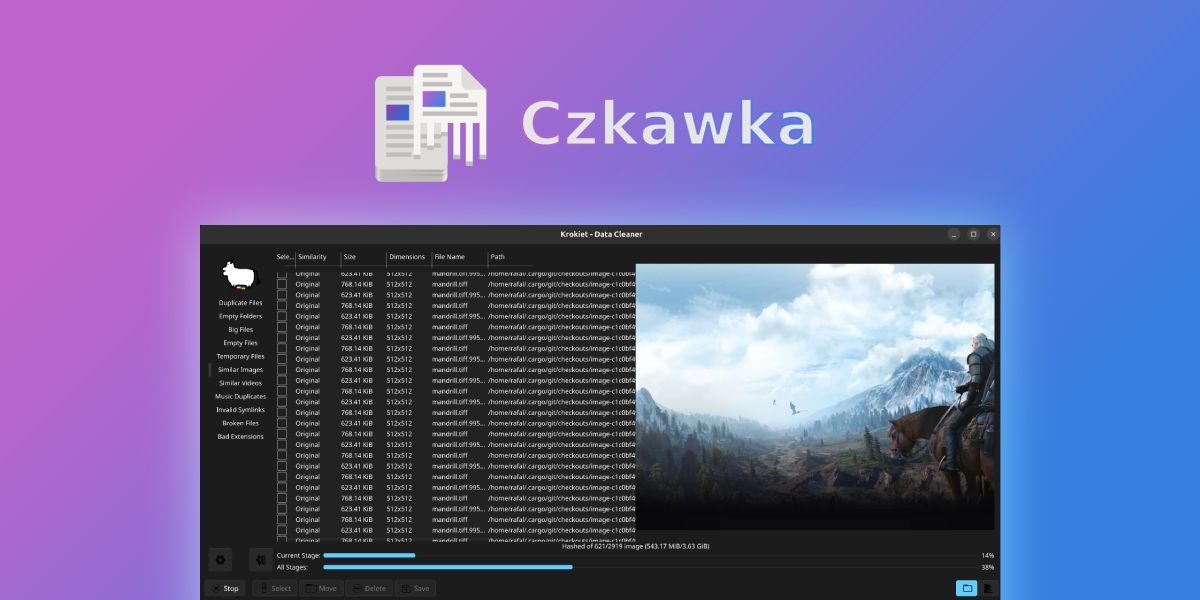
Task: Open the Duplicate Files section
Action: (x=240, y=302)
